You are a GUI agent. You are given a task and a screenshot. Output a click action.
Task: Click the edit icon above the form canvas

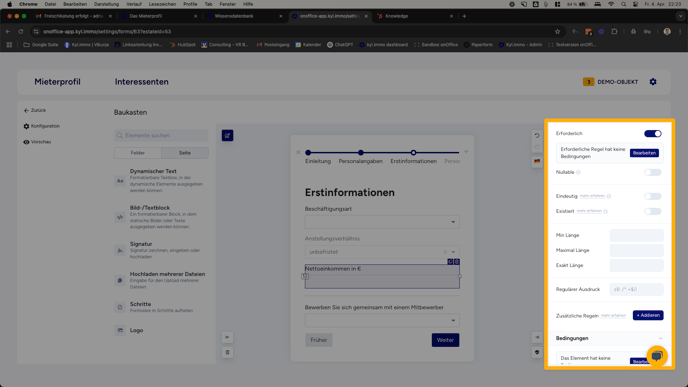point(227,136)
